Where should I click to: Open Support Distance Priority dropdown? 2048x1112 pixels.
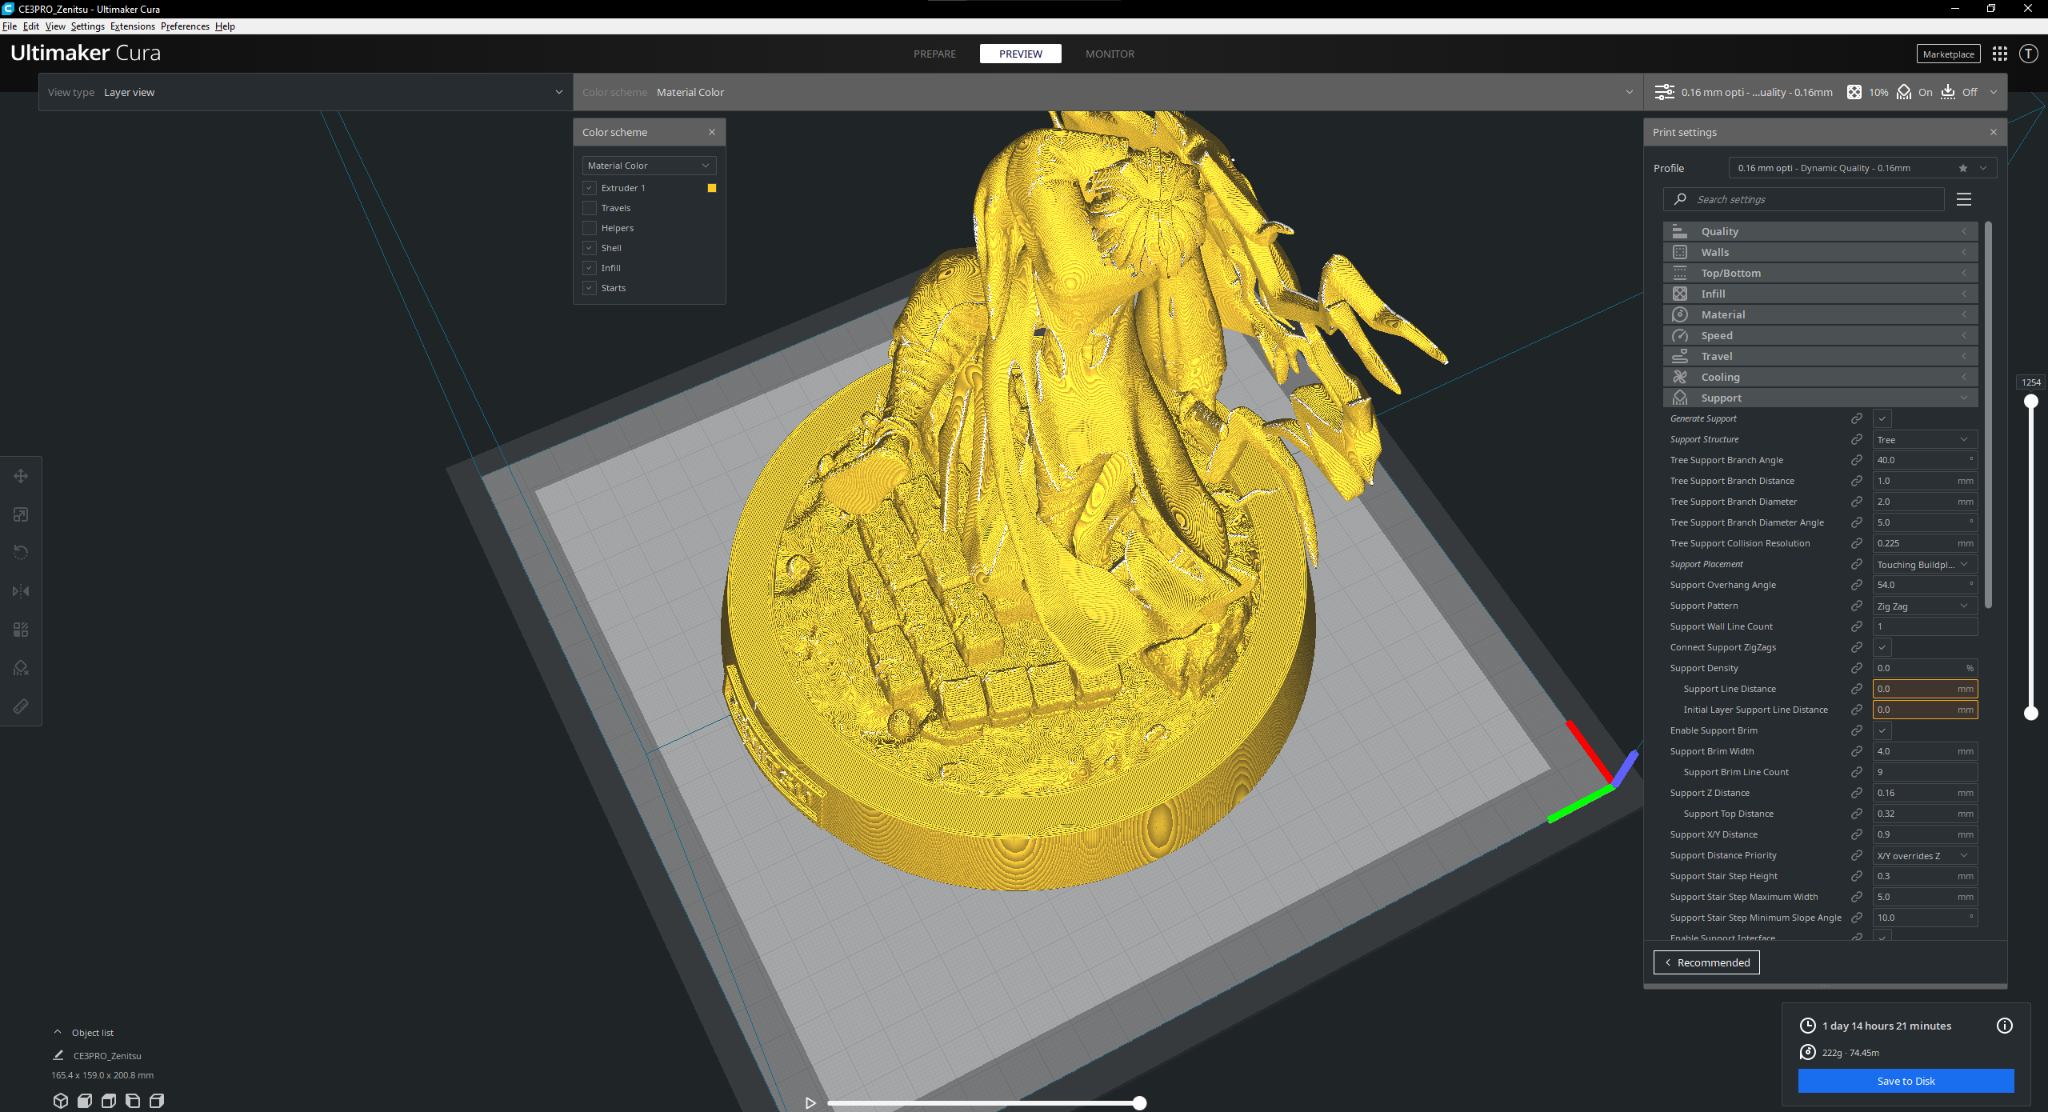tap(1925, 856)
